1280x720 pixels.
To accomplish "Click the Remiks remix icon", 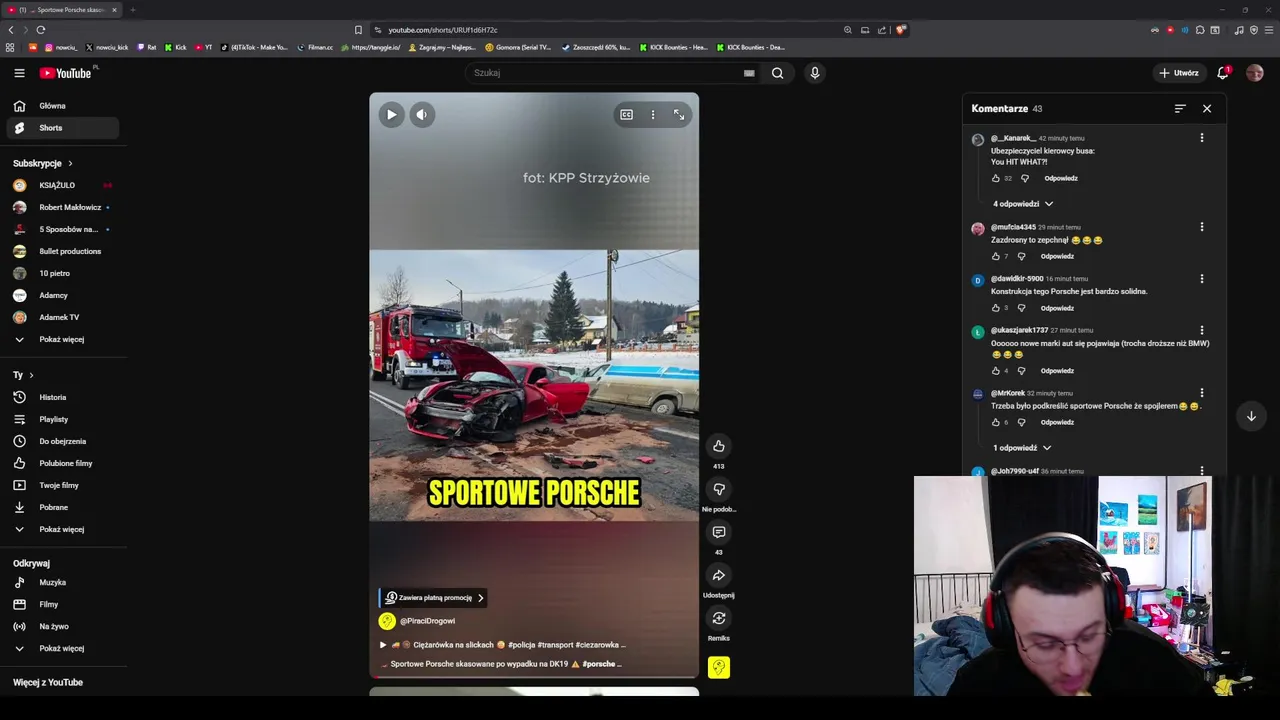I will 718,618.
